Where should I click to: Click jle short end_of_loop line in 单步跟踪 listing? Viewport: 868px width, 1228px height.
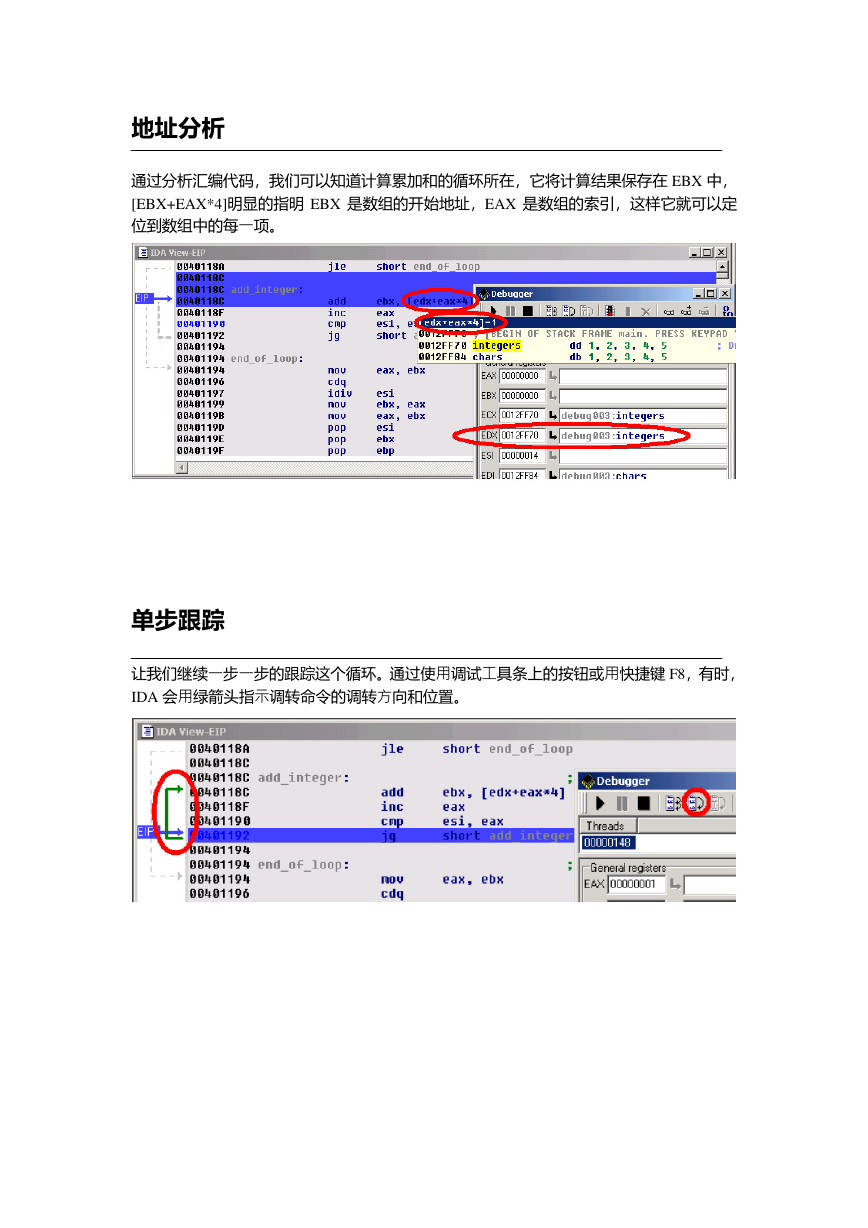(x=381, y=749)
